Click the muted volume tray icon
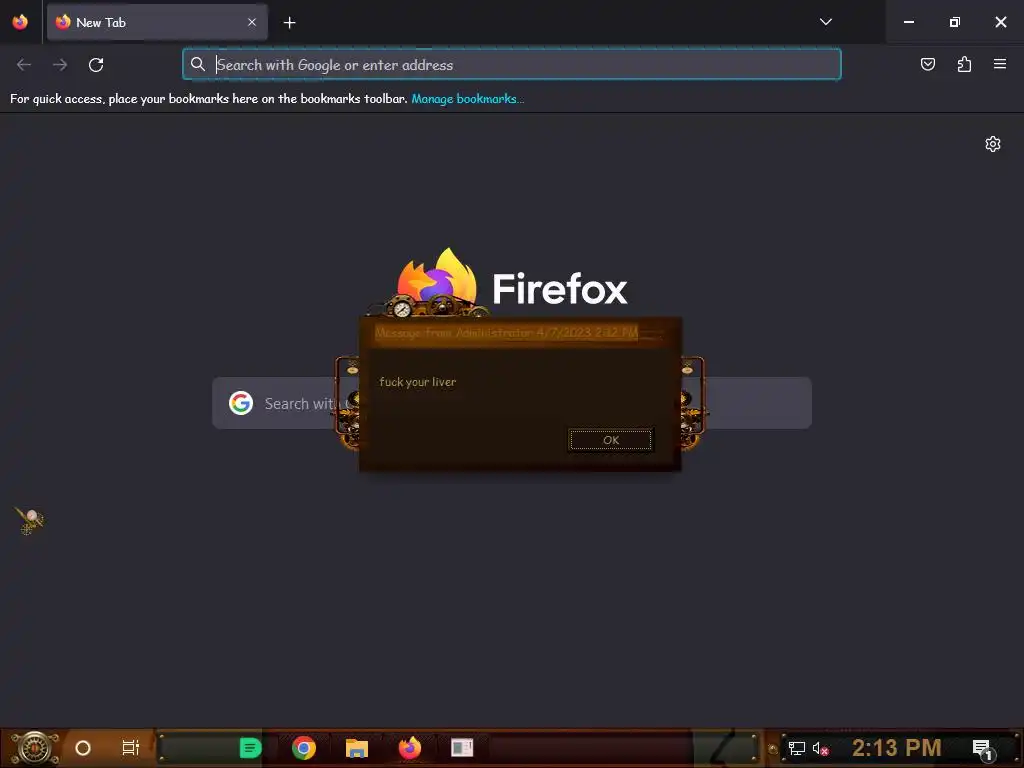Image resolution: width=1024 pixels, height=768 pixels. (820, 748)
